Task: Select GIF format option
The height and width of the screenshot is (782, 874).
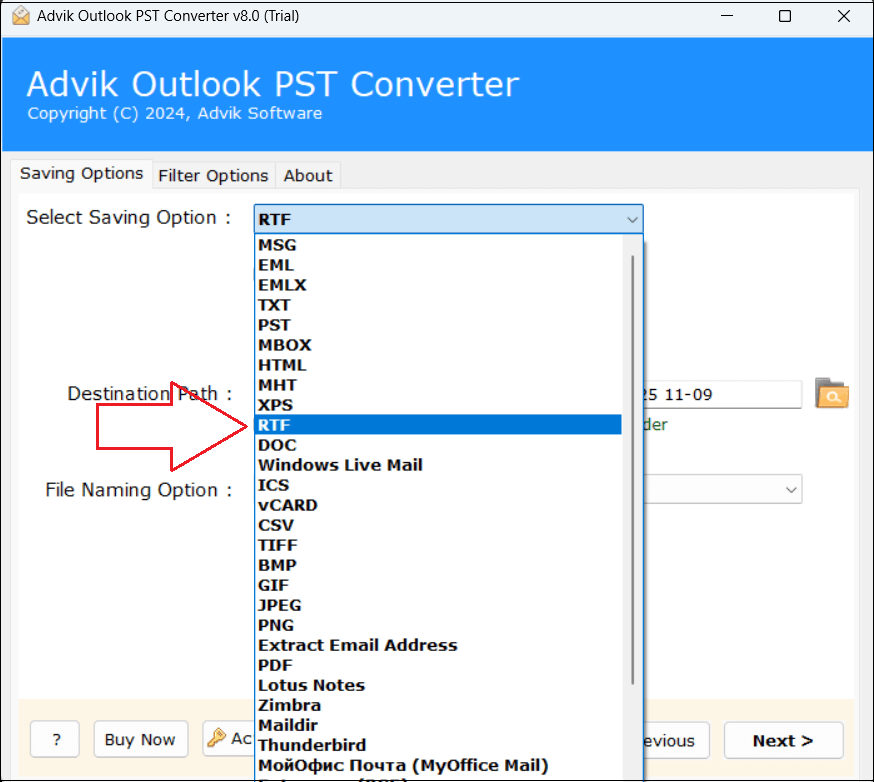Action: (438, 586)
